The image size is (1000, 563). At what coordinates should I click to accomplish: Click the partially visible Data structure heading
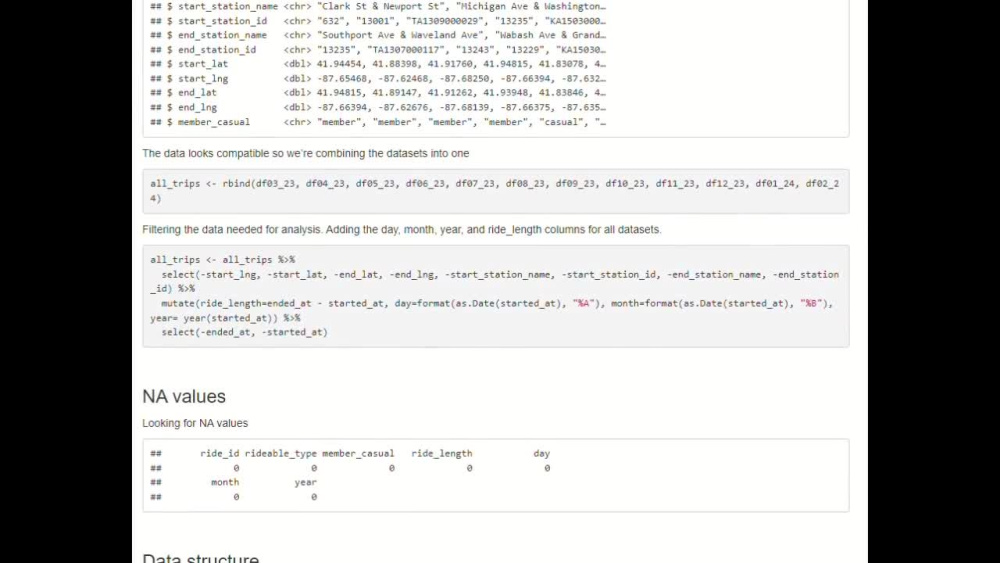200,558
